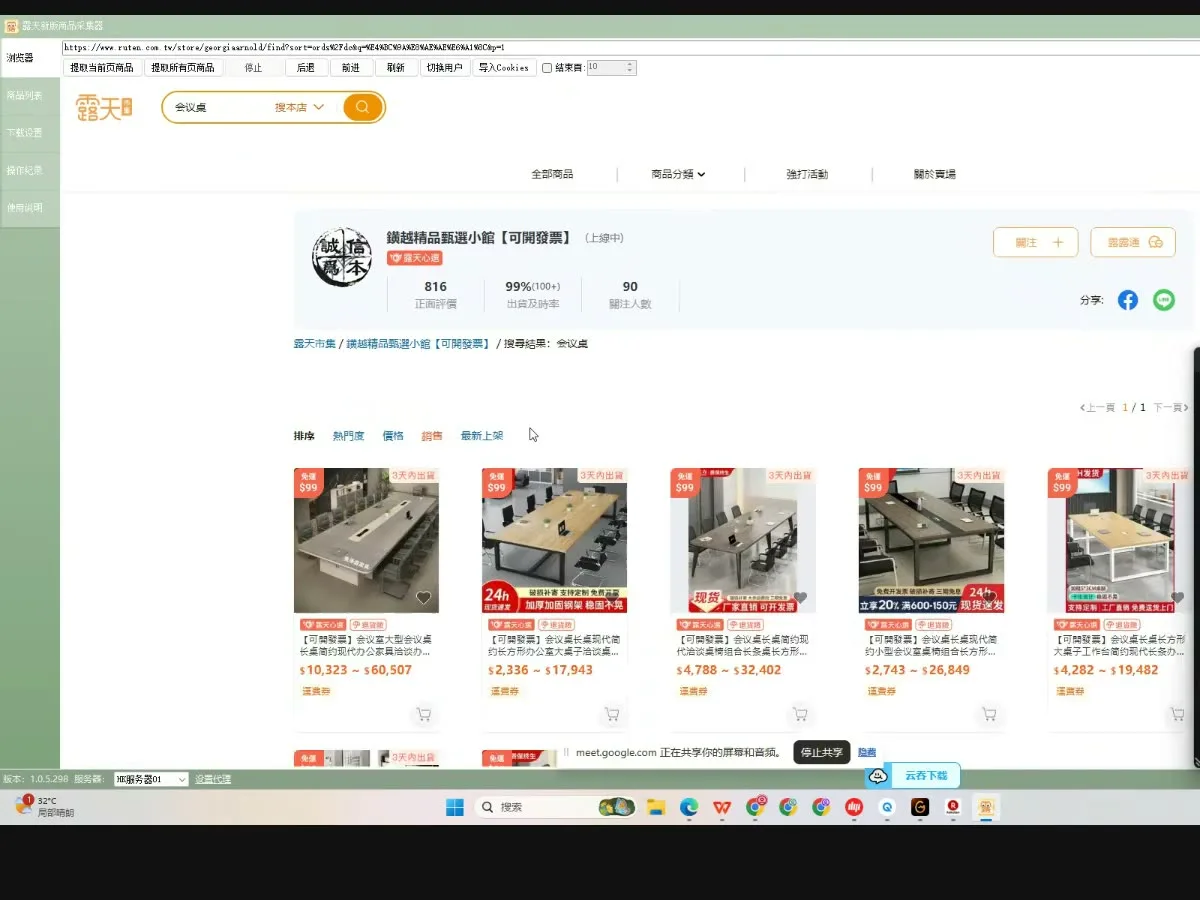The width and height of the screenshot is (1200, 900).
Task: Click the 提取当前页商品 button
Action: (102, 68)
